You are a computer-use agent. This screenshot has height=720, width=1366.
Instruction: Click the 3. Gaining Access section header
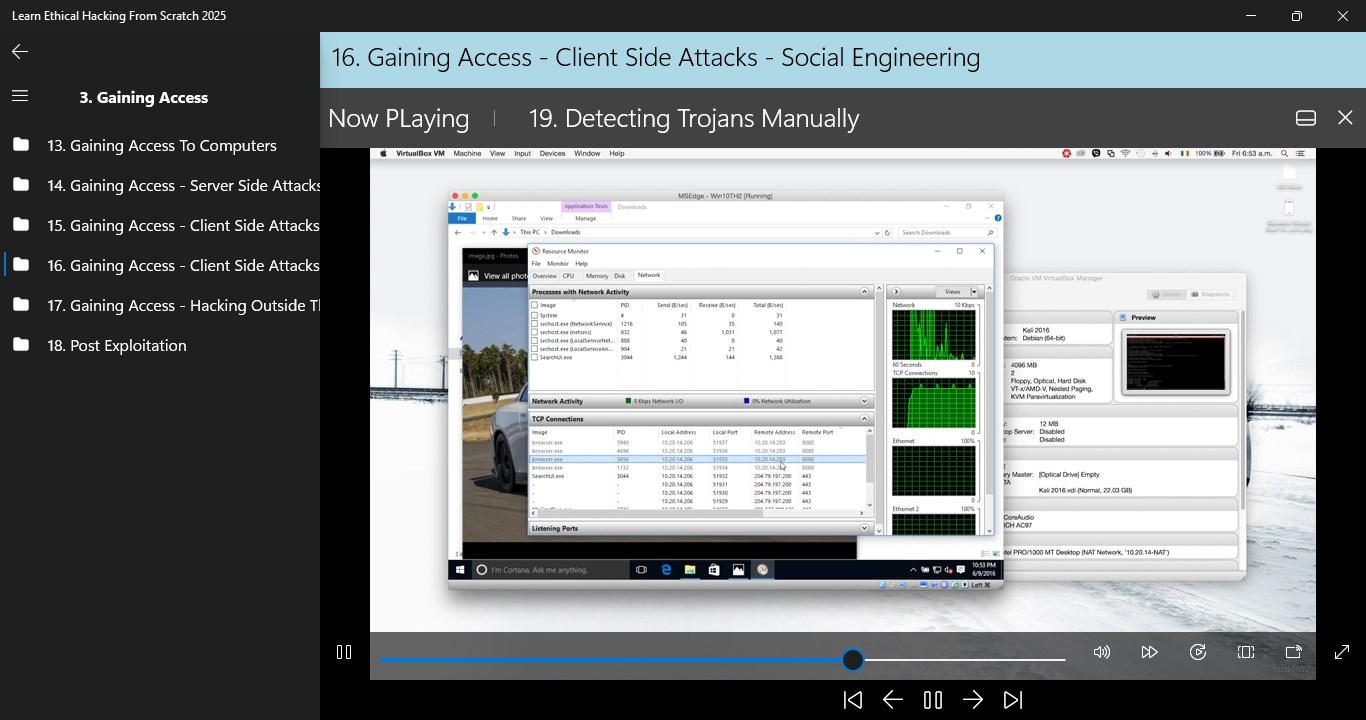143,97
